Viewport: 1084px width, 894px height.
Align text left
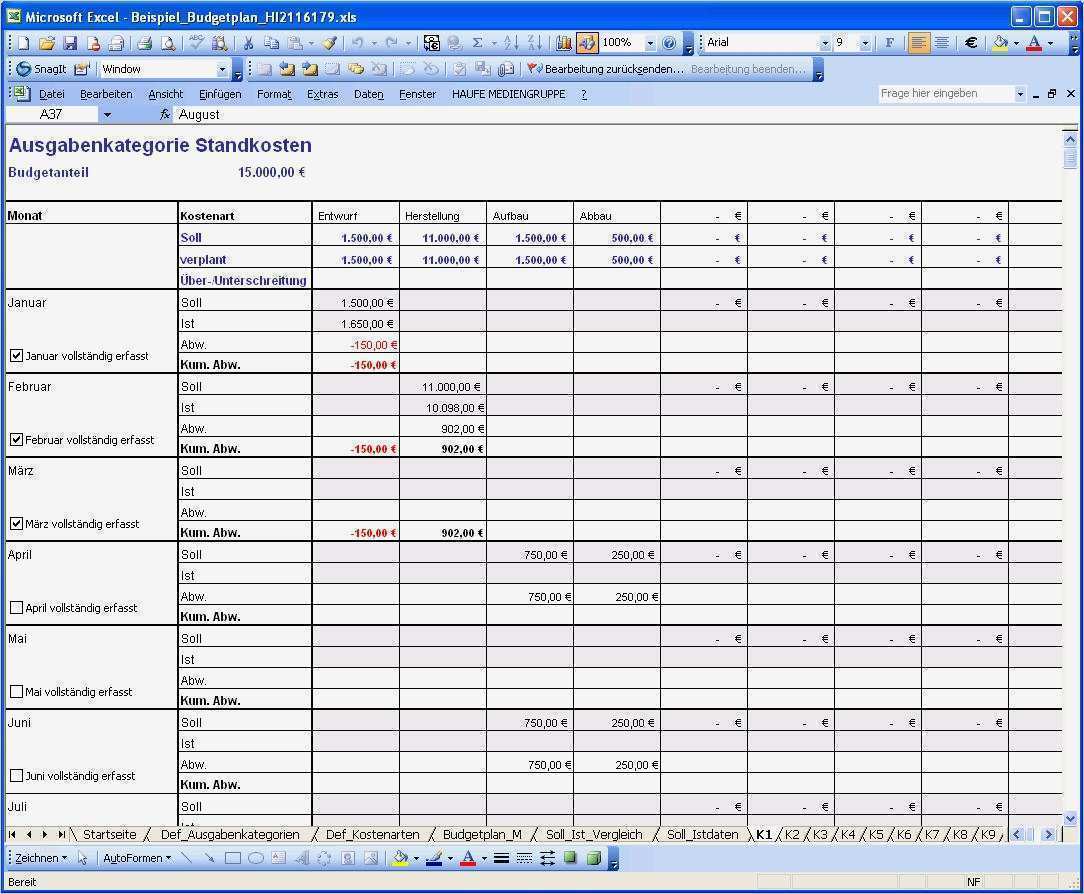coord(918,43)
